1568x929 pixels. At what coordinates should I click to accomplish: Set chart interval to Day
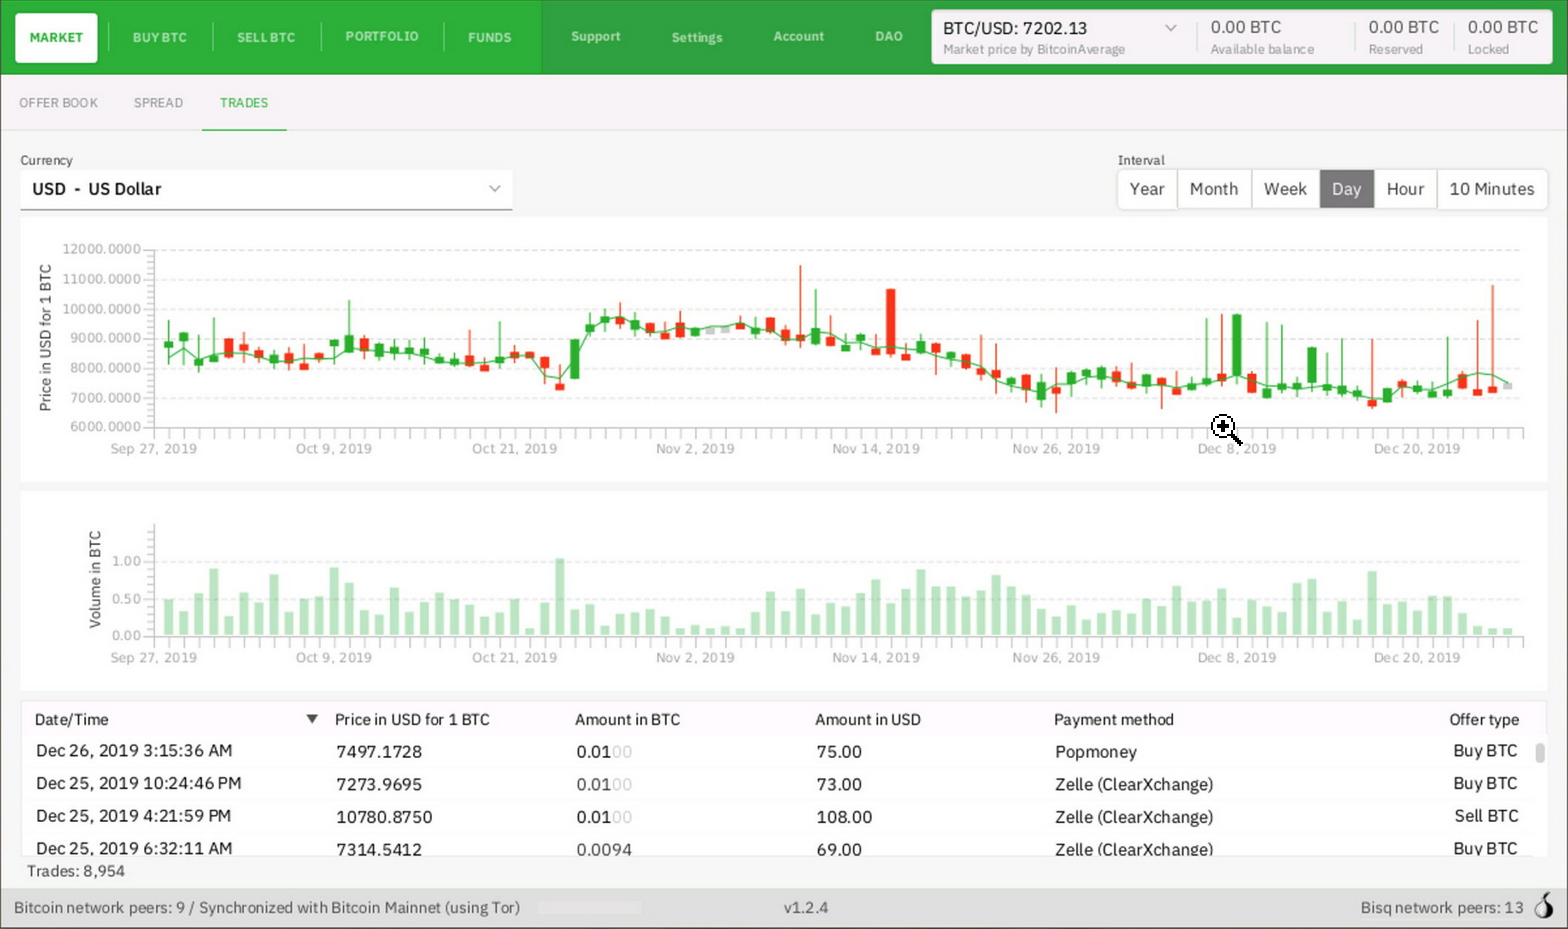1346,189
